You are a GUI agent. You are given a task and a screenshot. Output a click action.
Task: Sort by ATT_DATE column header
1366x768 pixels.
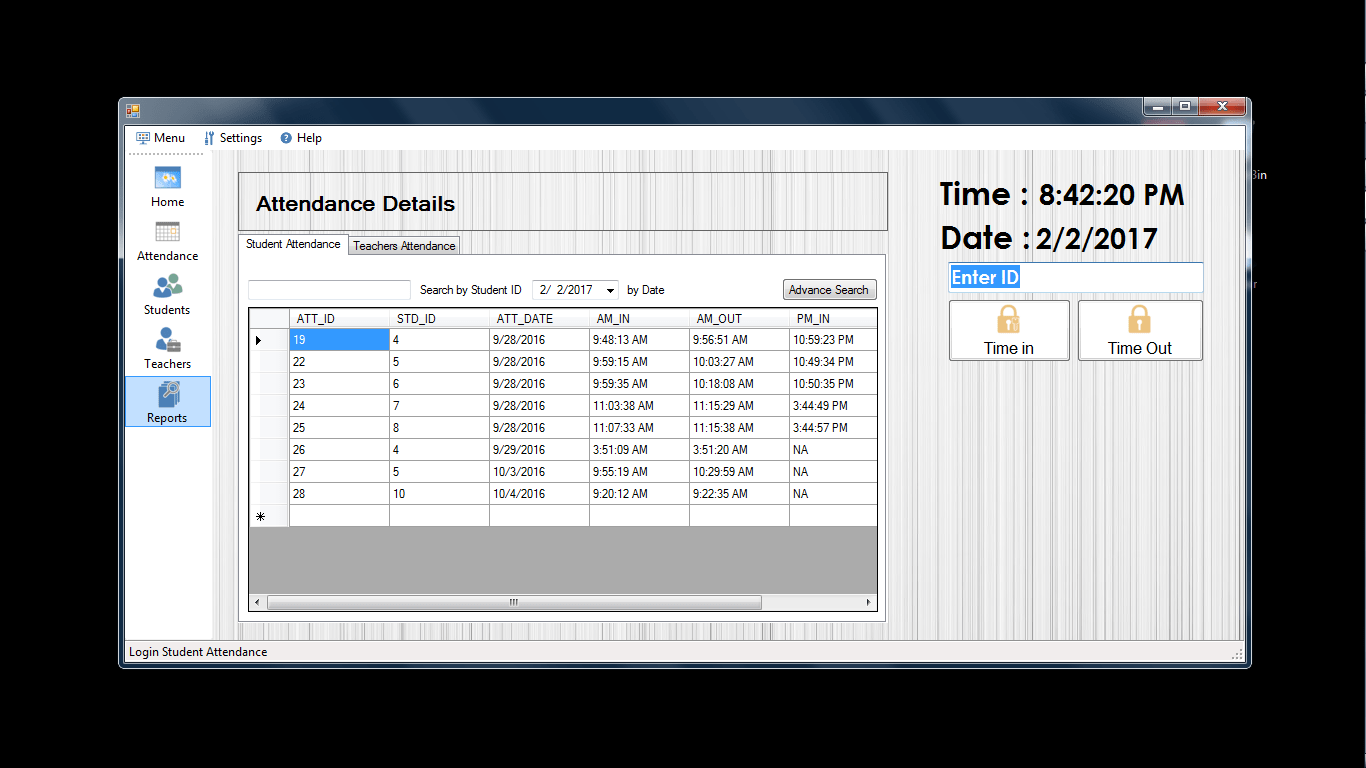coord(539,319)
